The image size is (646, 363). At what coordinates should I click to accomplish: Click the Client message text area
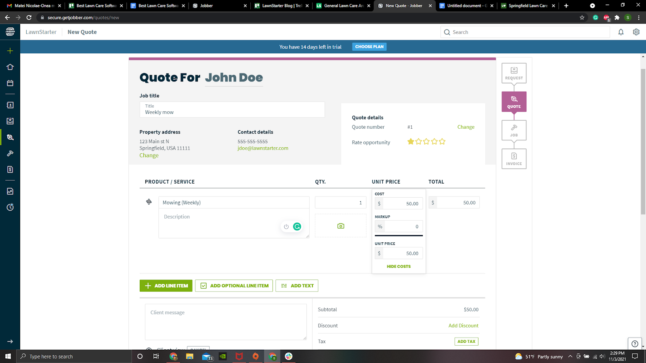[x=226, y=322]
